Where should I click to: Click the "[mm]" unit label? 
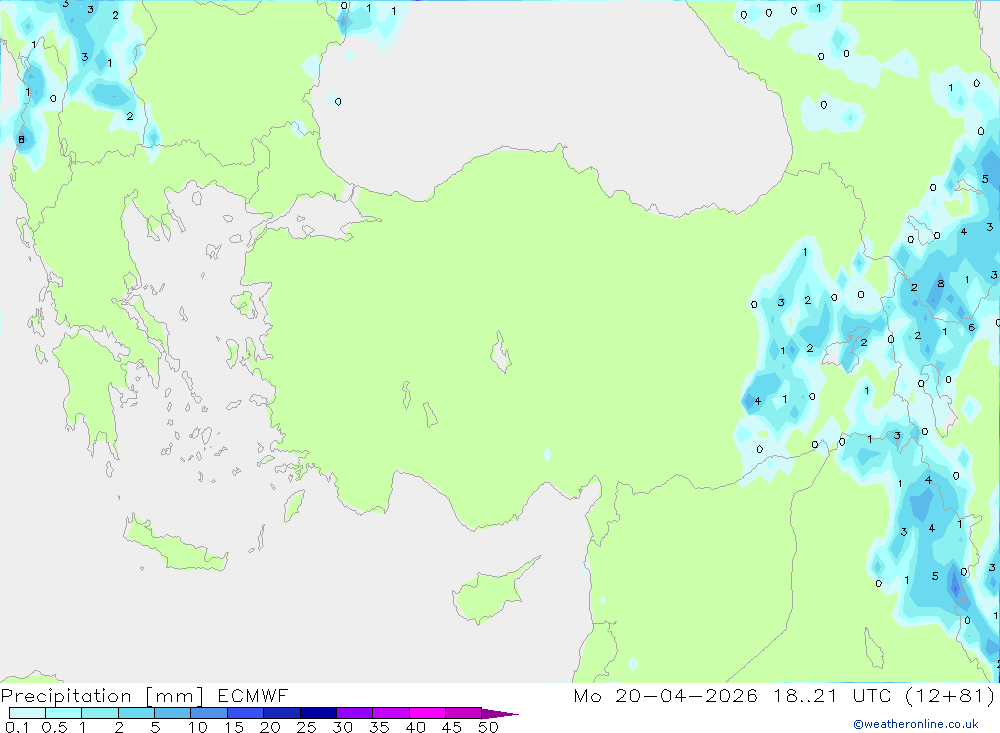click(174, 696)
